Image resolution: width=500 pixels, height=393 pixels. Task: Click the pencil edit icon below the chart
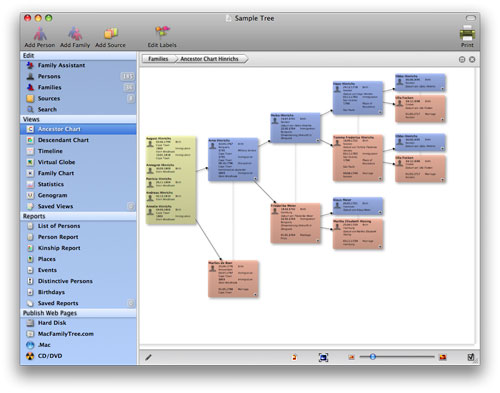coord(148,357)
